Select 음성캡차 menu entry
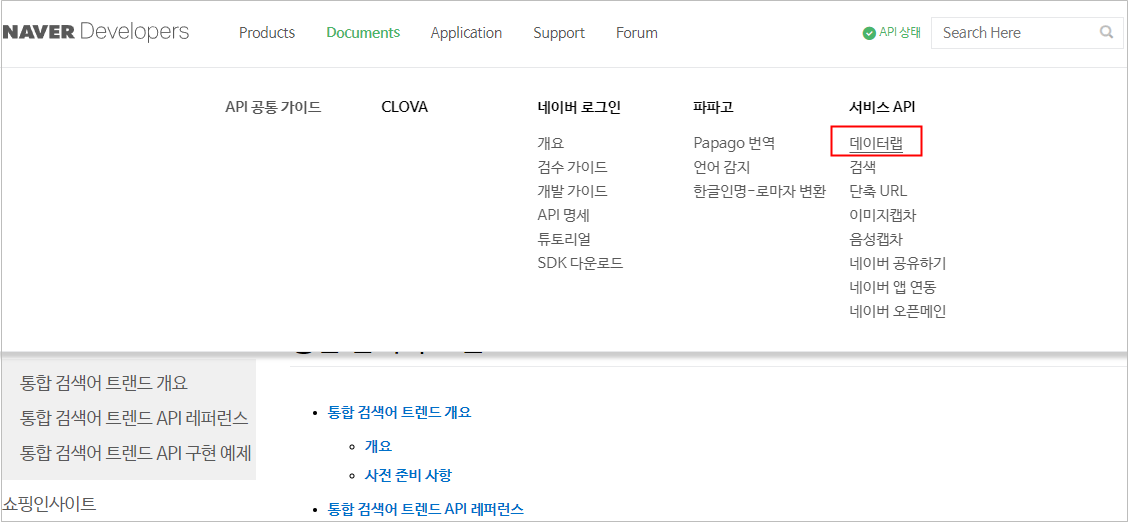The image size is (1128, 522). [875, 239]
